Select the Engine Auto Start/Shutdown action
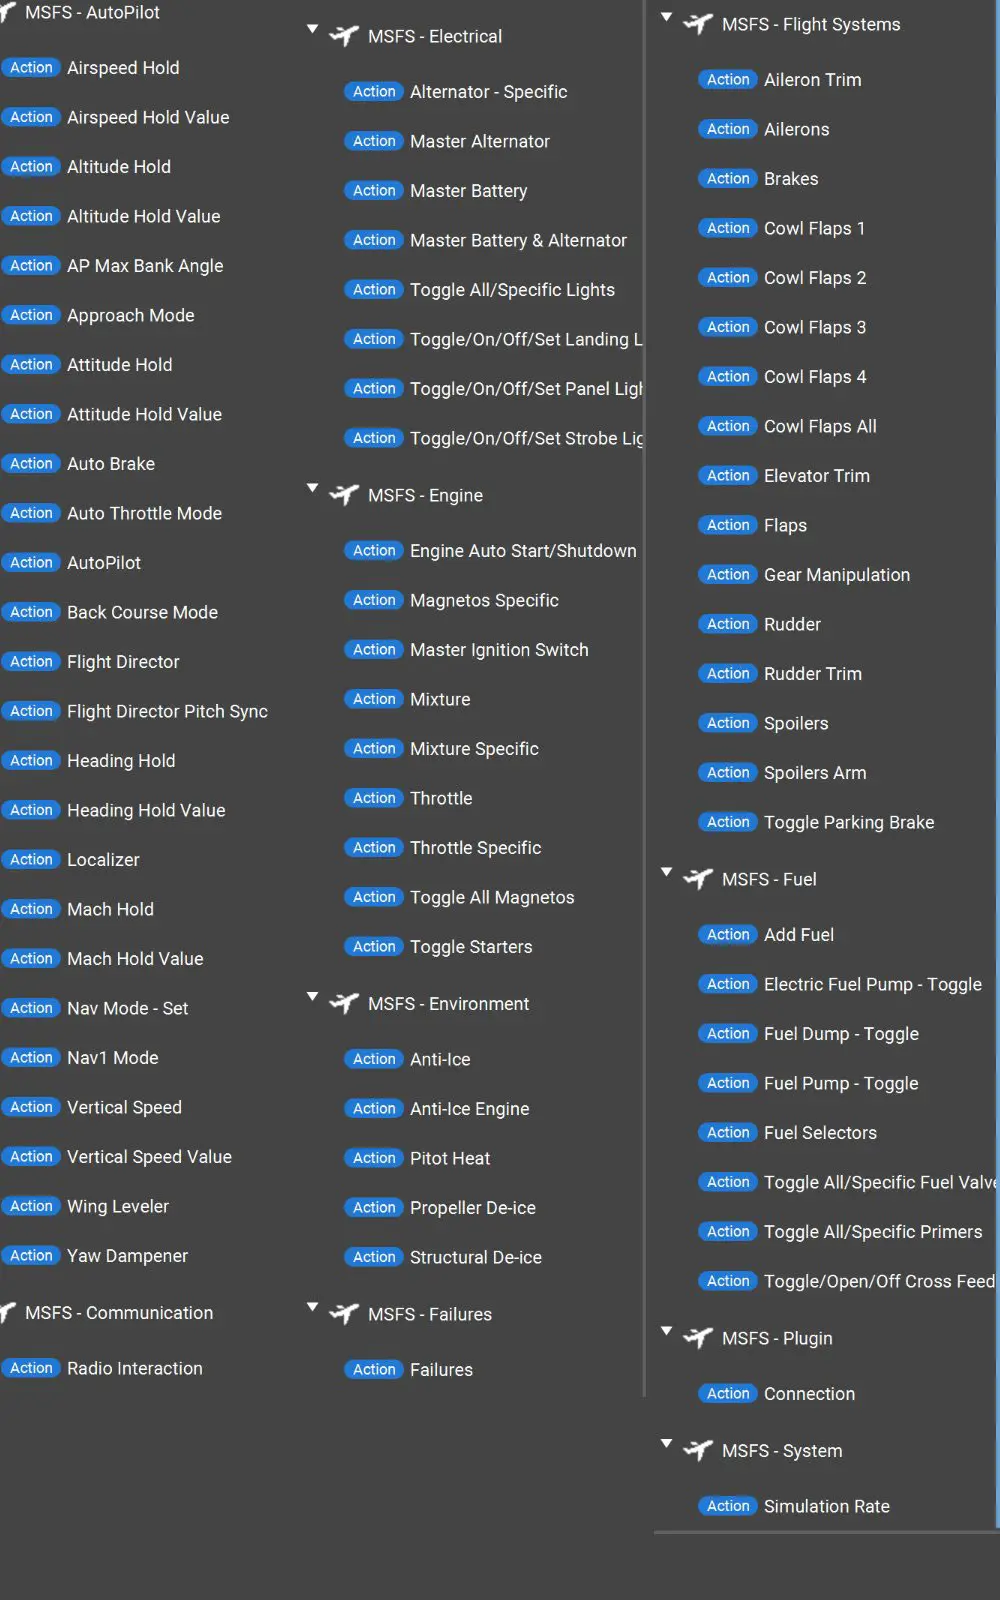 click(523, 551)
